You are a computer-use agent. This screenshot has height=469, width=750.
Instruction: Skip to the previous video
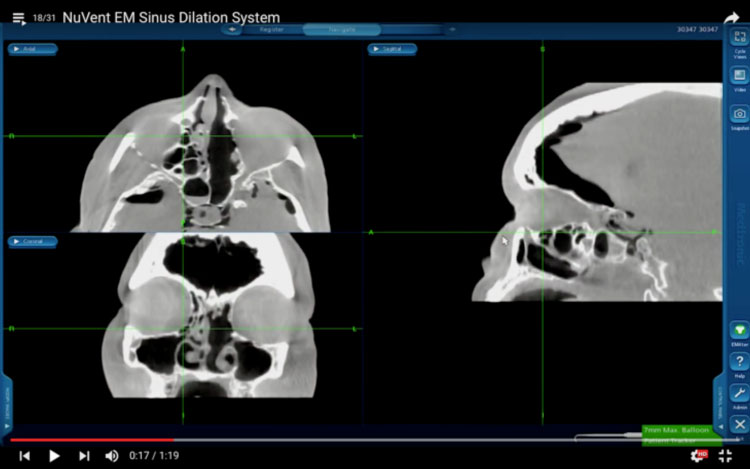pos(25,456)
